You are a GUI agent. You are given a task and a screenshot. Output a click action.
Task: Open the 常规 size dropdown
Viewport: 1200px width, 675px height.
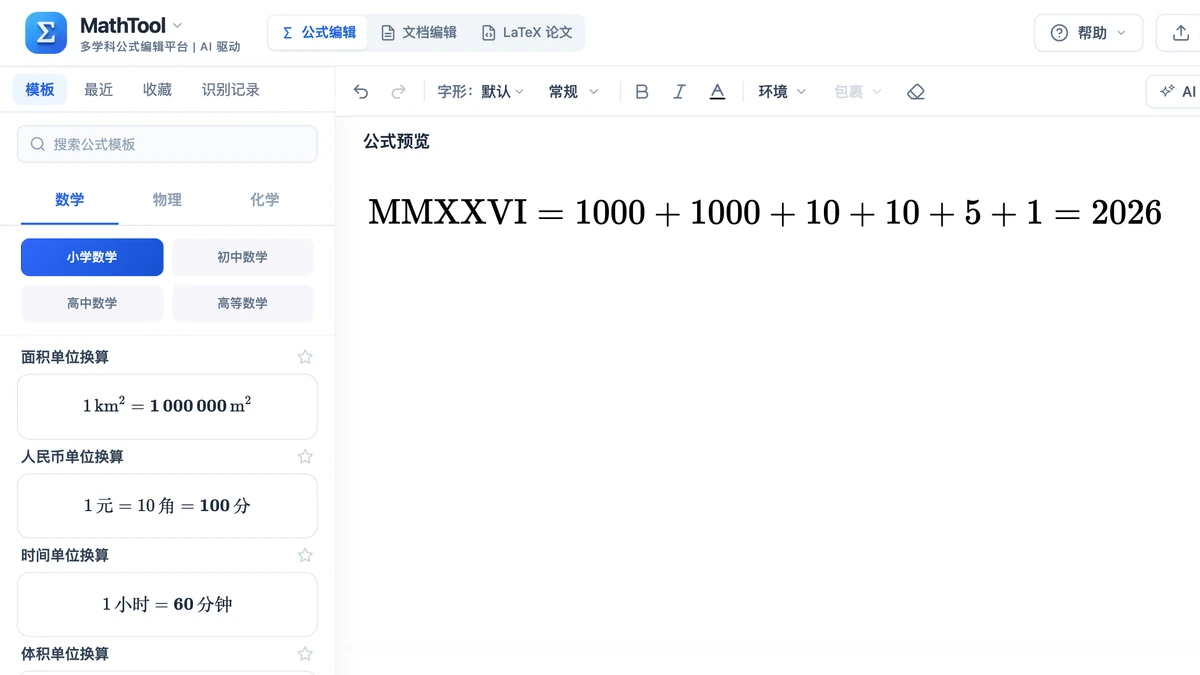coord(573,92)
